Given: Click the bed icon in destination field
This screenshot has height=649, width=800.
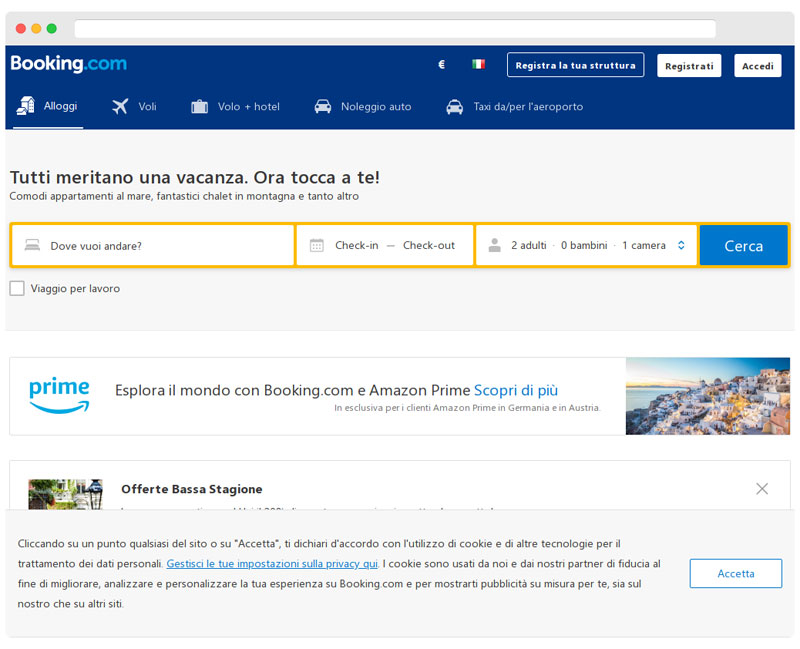Looking at the screenshot, I should [32, 245].
